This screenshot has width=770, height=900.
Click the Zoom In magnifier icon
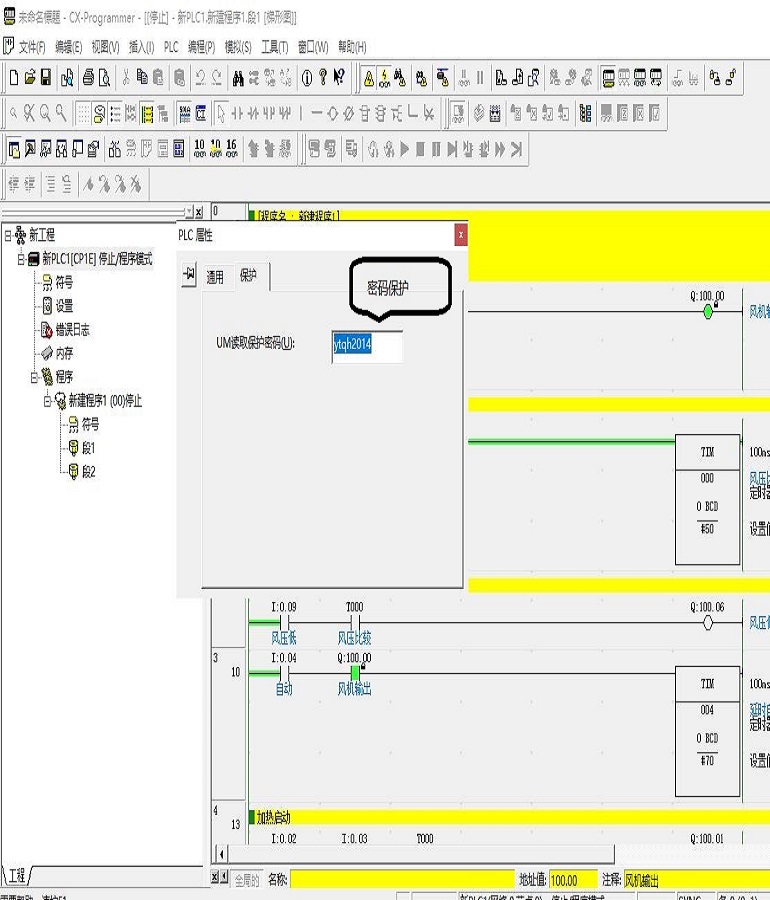click(45, 113)
